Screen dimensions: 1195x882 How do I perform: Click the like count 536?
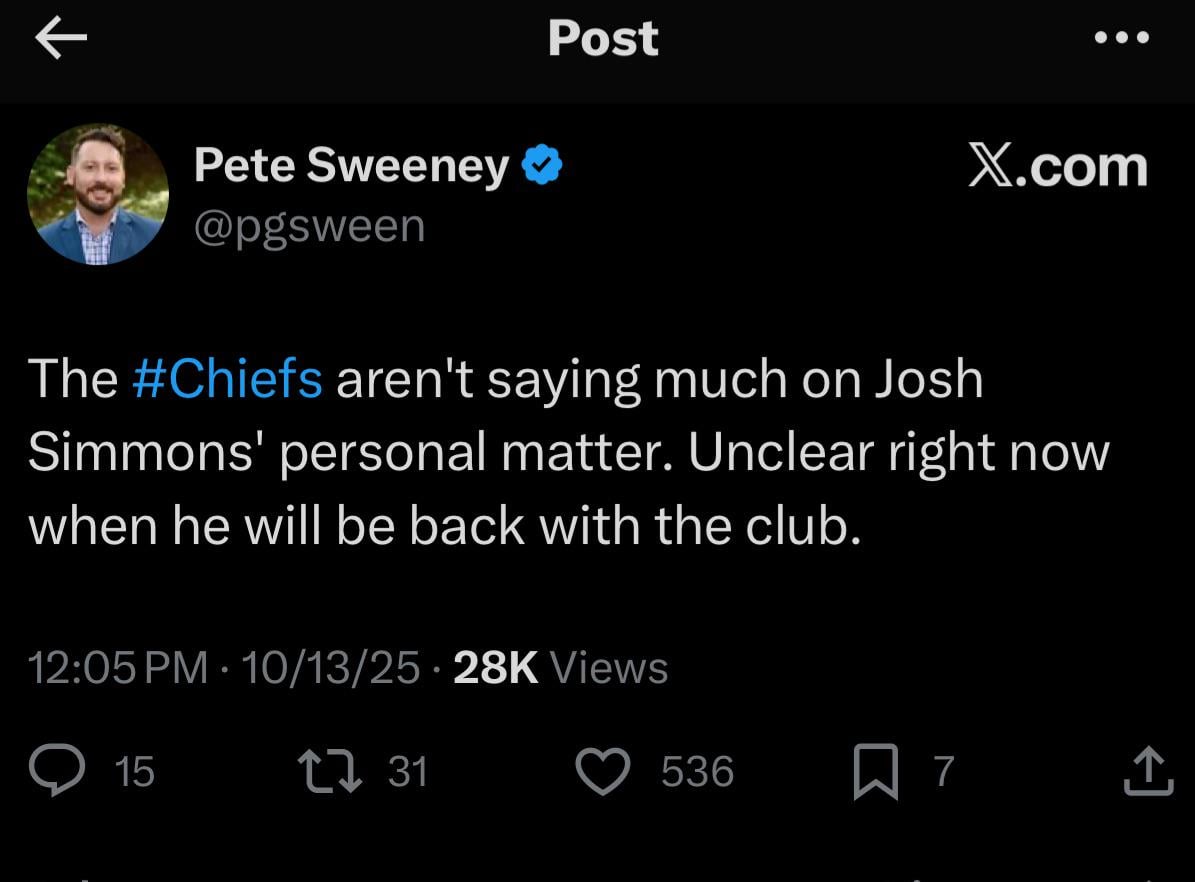click(697, 772)
